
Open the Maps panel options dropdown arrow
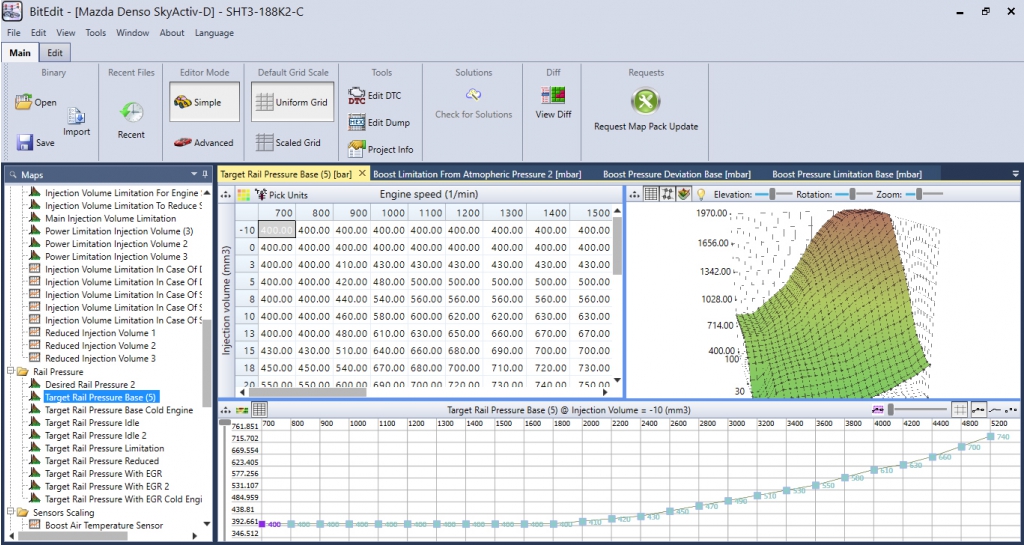pyautogui.click(x=194, y=174)
